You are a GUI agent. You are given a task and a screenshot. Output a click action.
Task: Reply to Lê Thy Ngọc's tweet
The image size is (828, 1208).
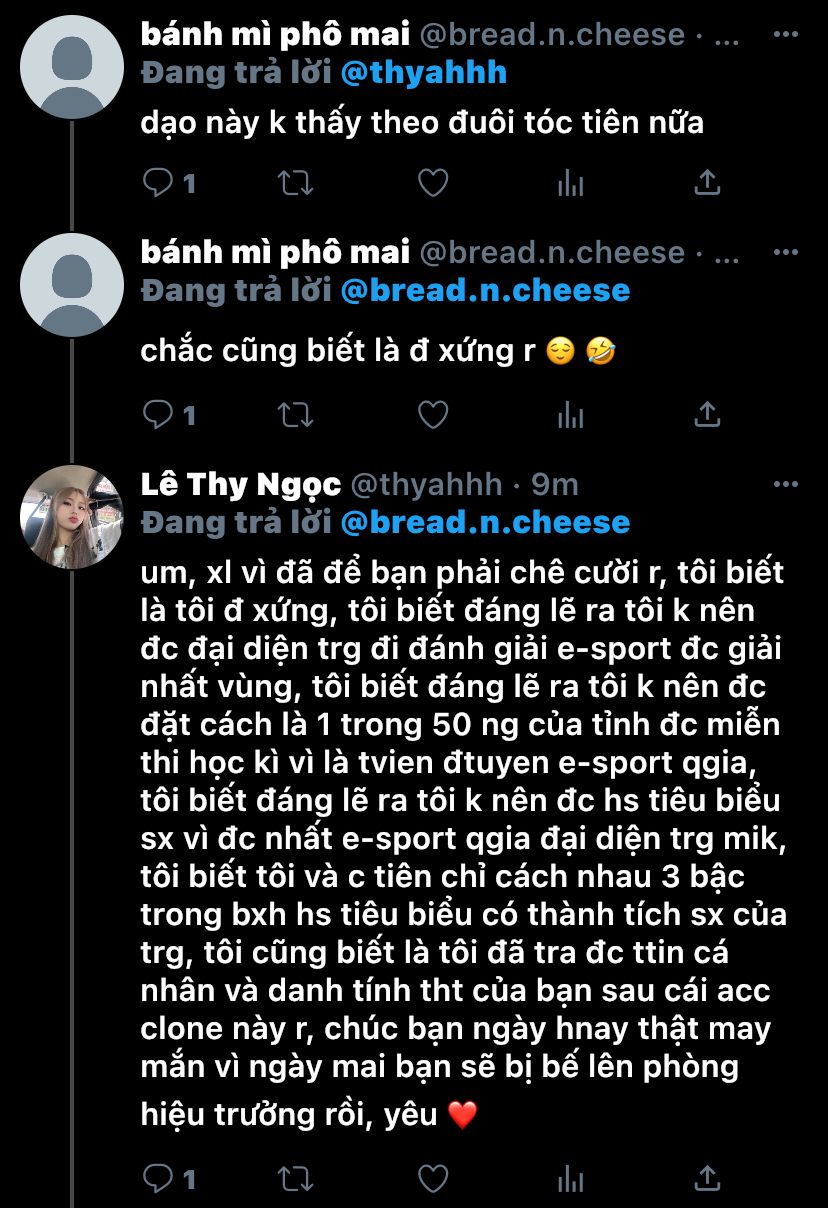[x=159, y=1178]
